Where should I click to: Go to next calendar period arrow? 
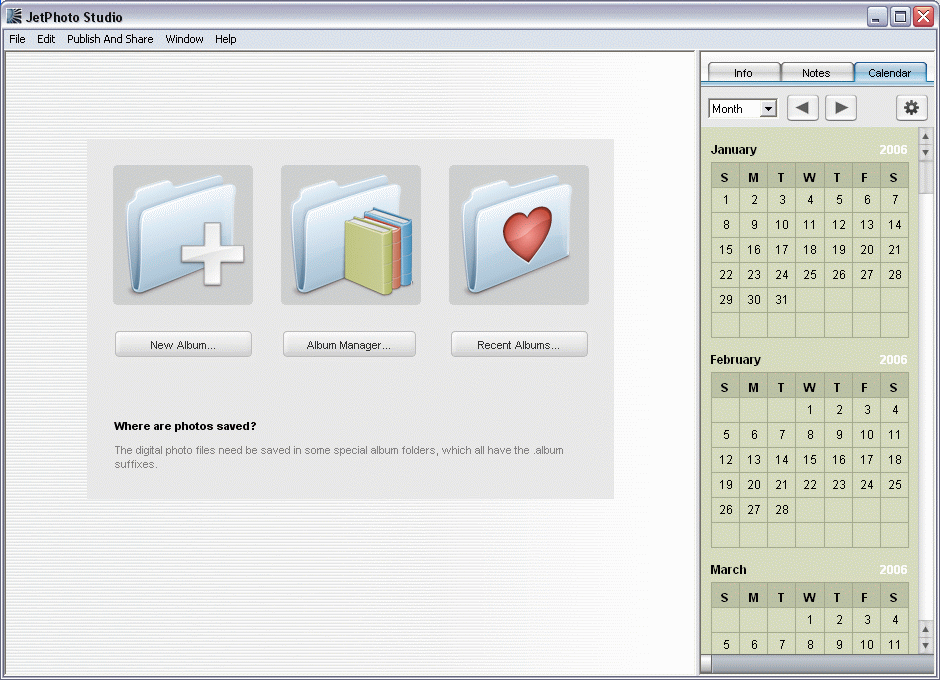coord(841,108)
